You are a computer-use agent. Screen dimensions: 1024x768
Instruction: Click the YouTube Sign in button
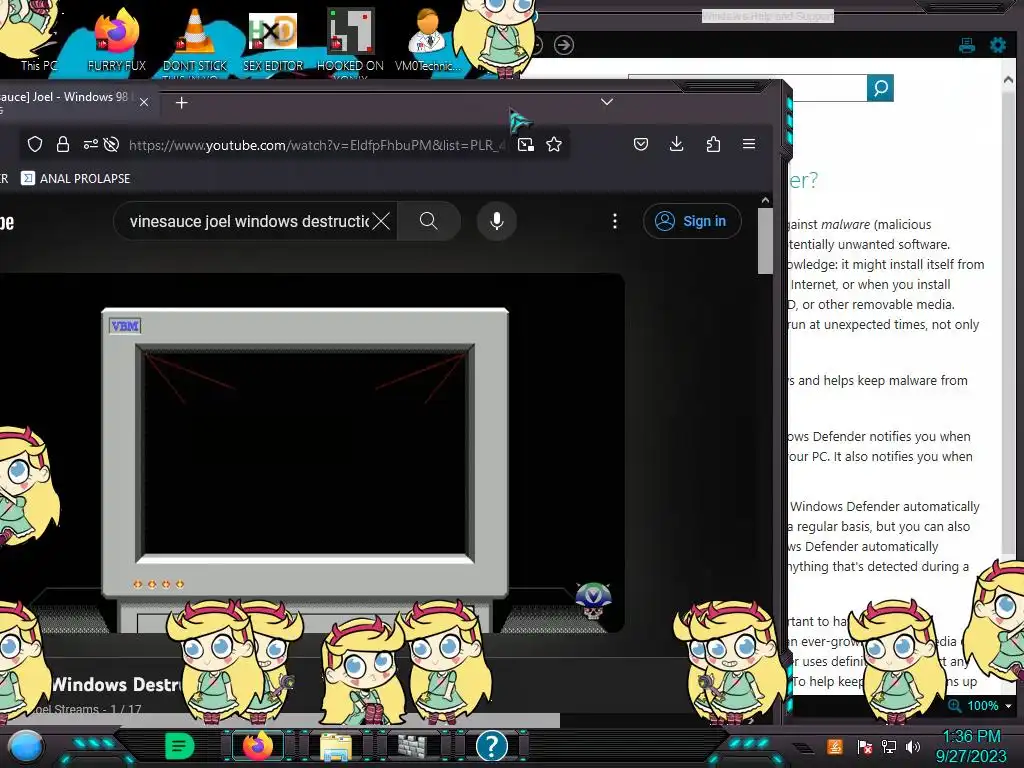(x=692, y=221)
